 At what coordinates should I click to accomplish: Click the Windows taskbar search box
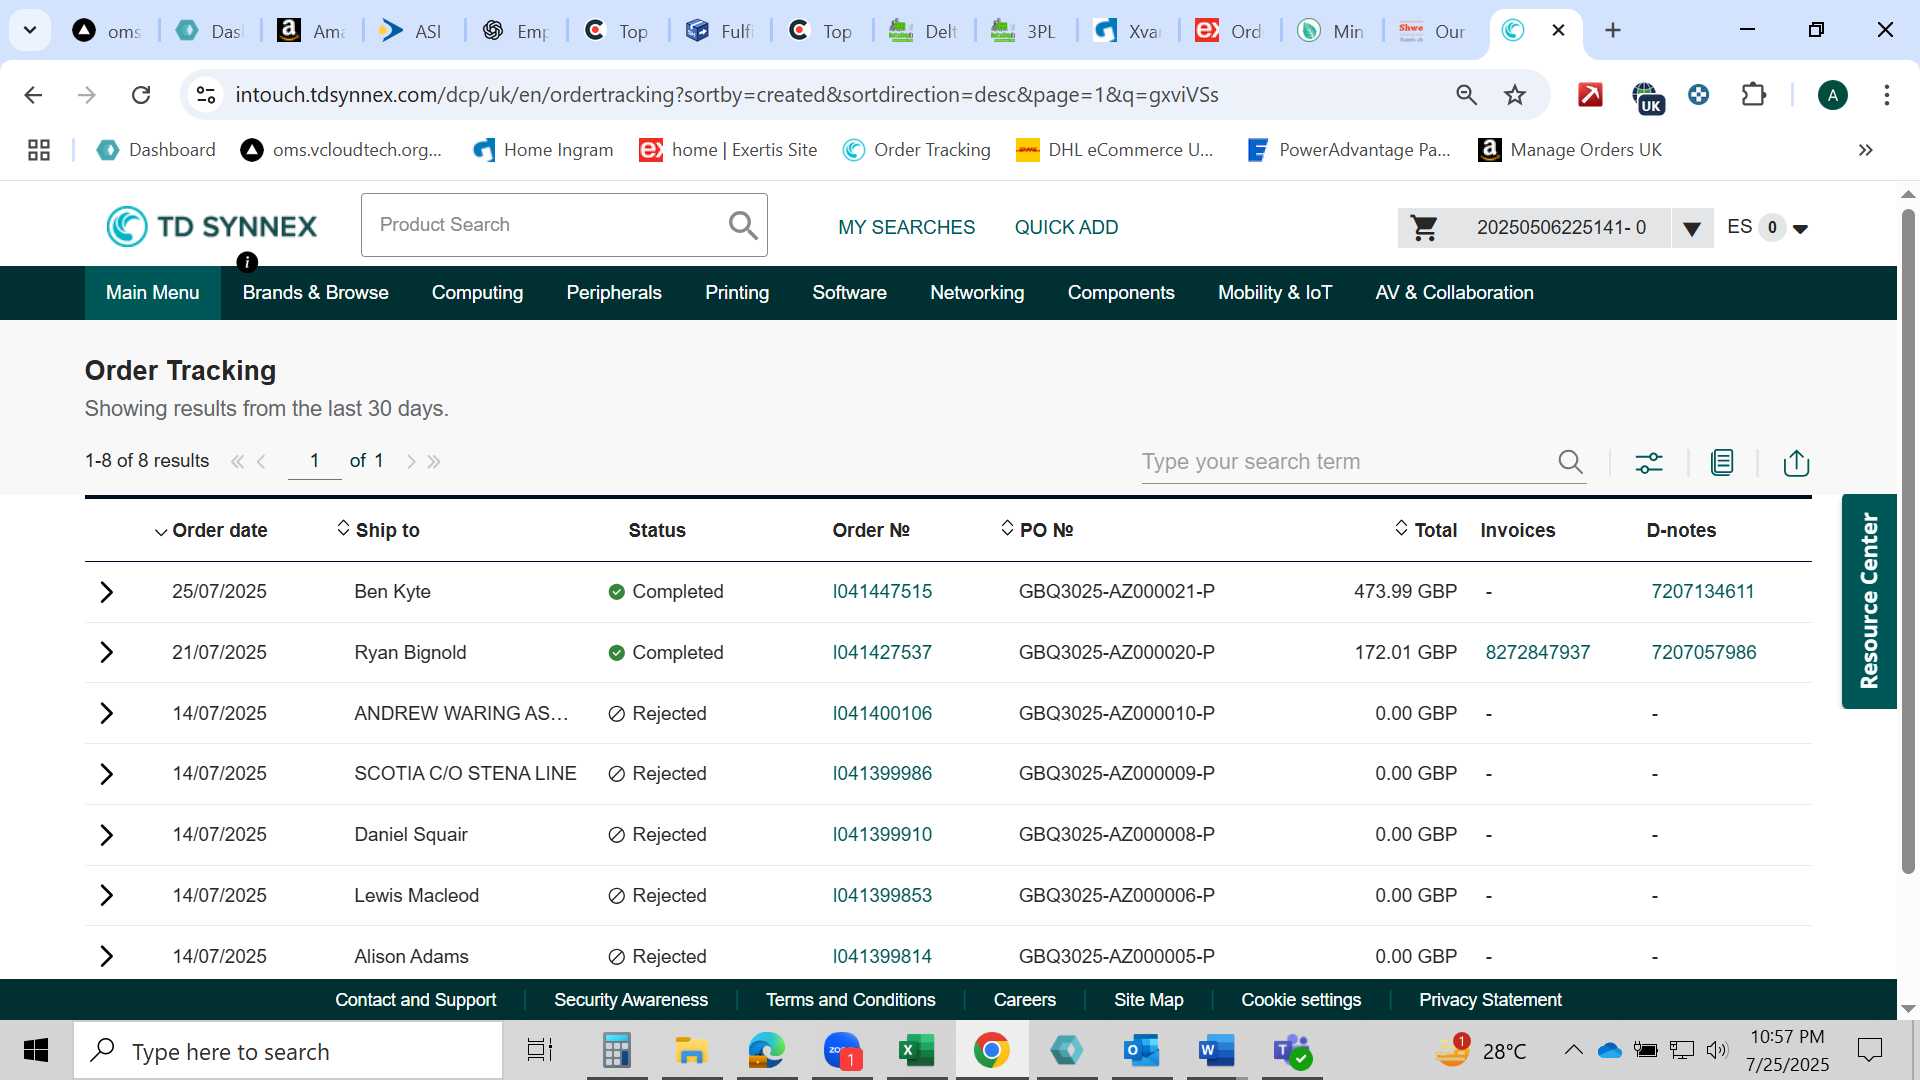pos(288,1051)
